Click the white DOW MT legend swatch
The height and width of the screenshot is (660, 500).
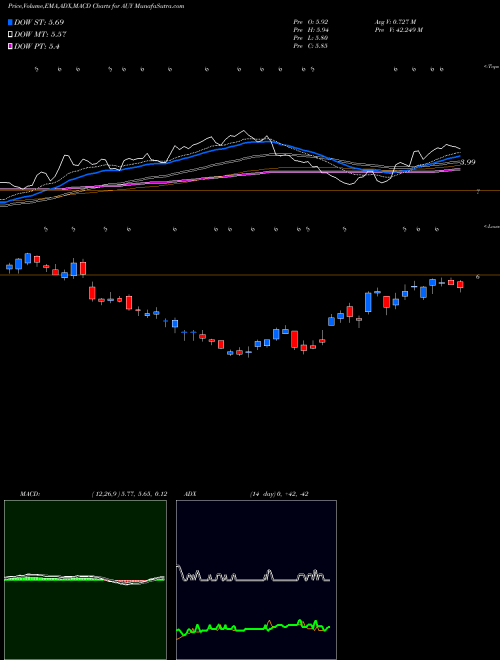coord(10,35)
